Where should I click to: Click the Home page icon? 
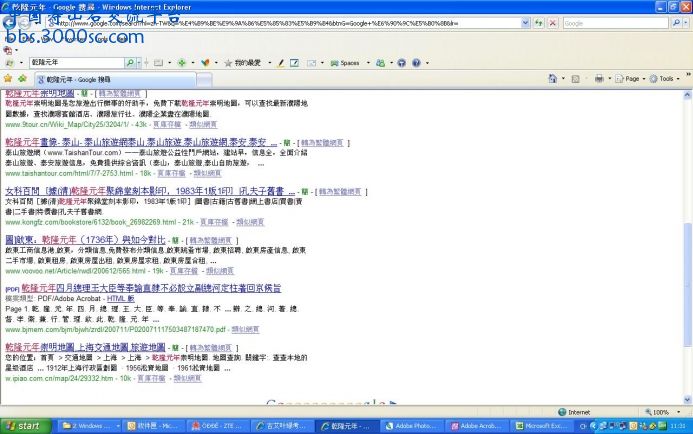(x=552, y=79)
